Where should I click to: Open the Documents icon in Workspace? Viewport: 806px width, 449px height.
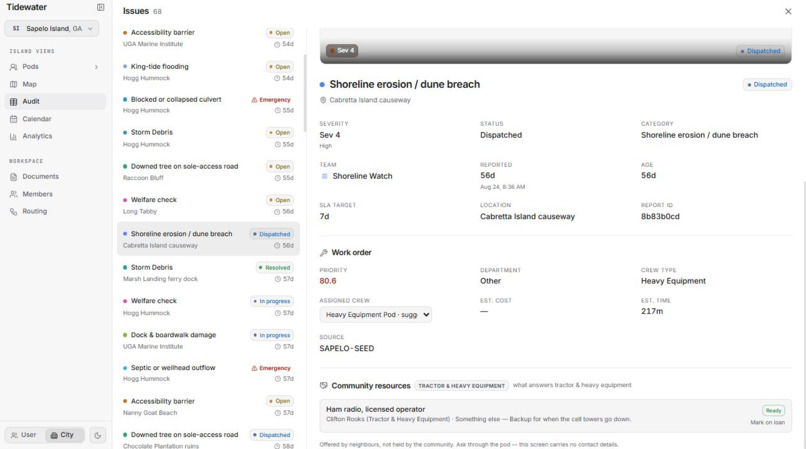[x=13, y=176]
